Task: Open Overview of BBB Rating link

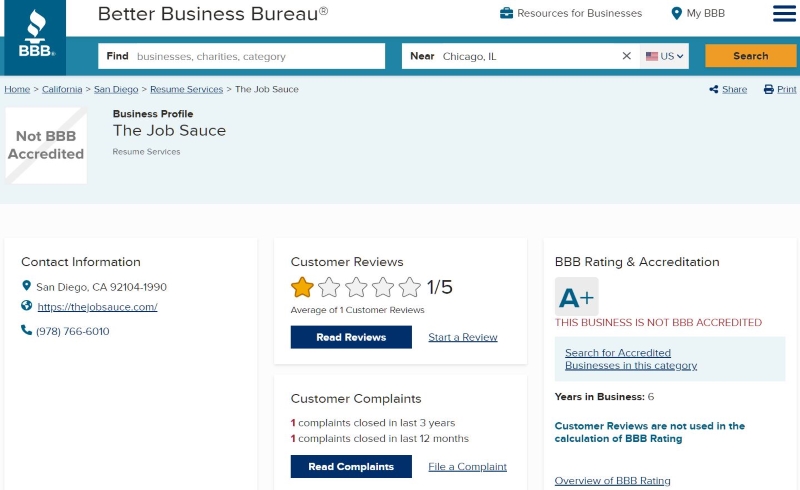Action: pyautogui.click(x=612, y=480)
